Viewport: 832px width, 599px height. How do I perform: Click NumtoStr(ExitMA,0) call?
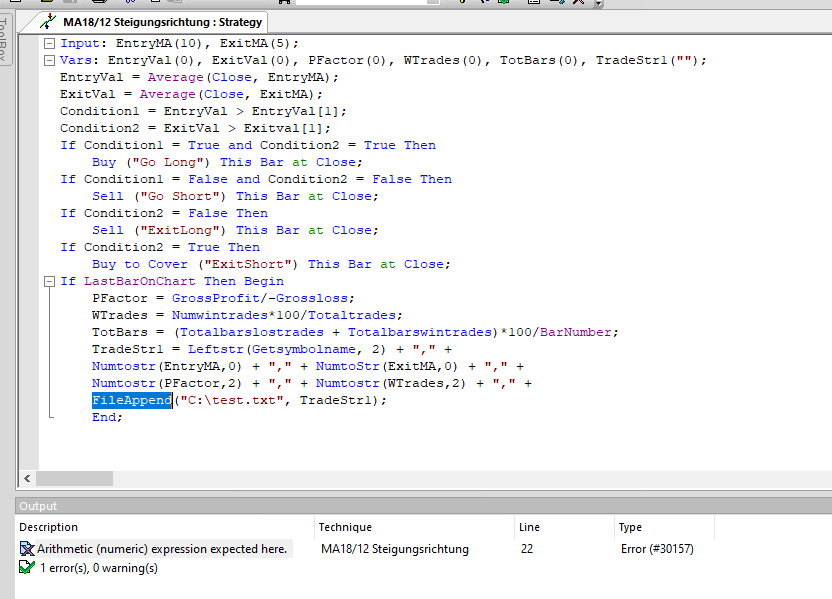[386, 366]
